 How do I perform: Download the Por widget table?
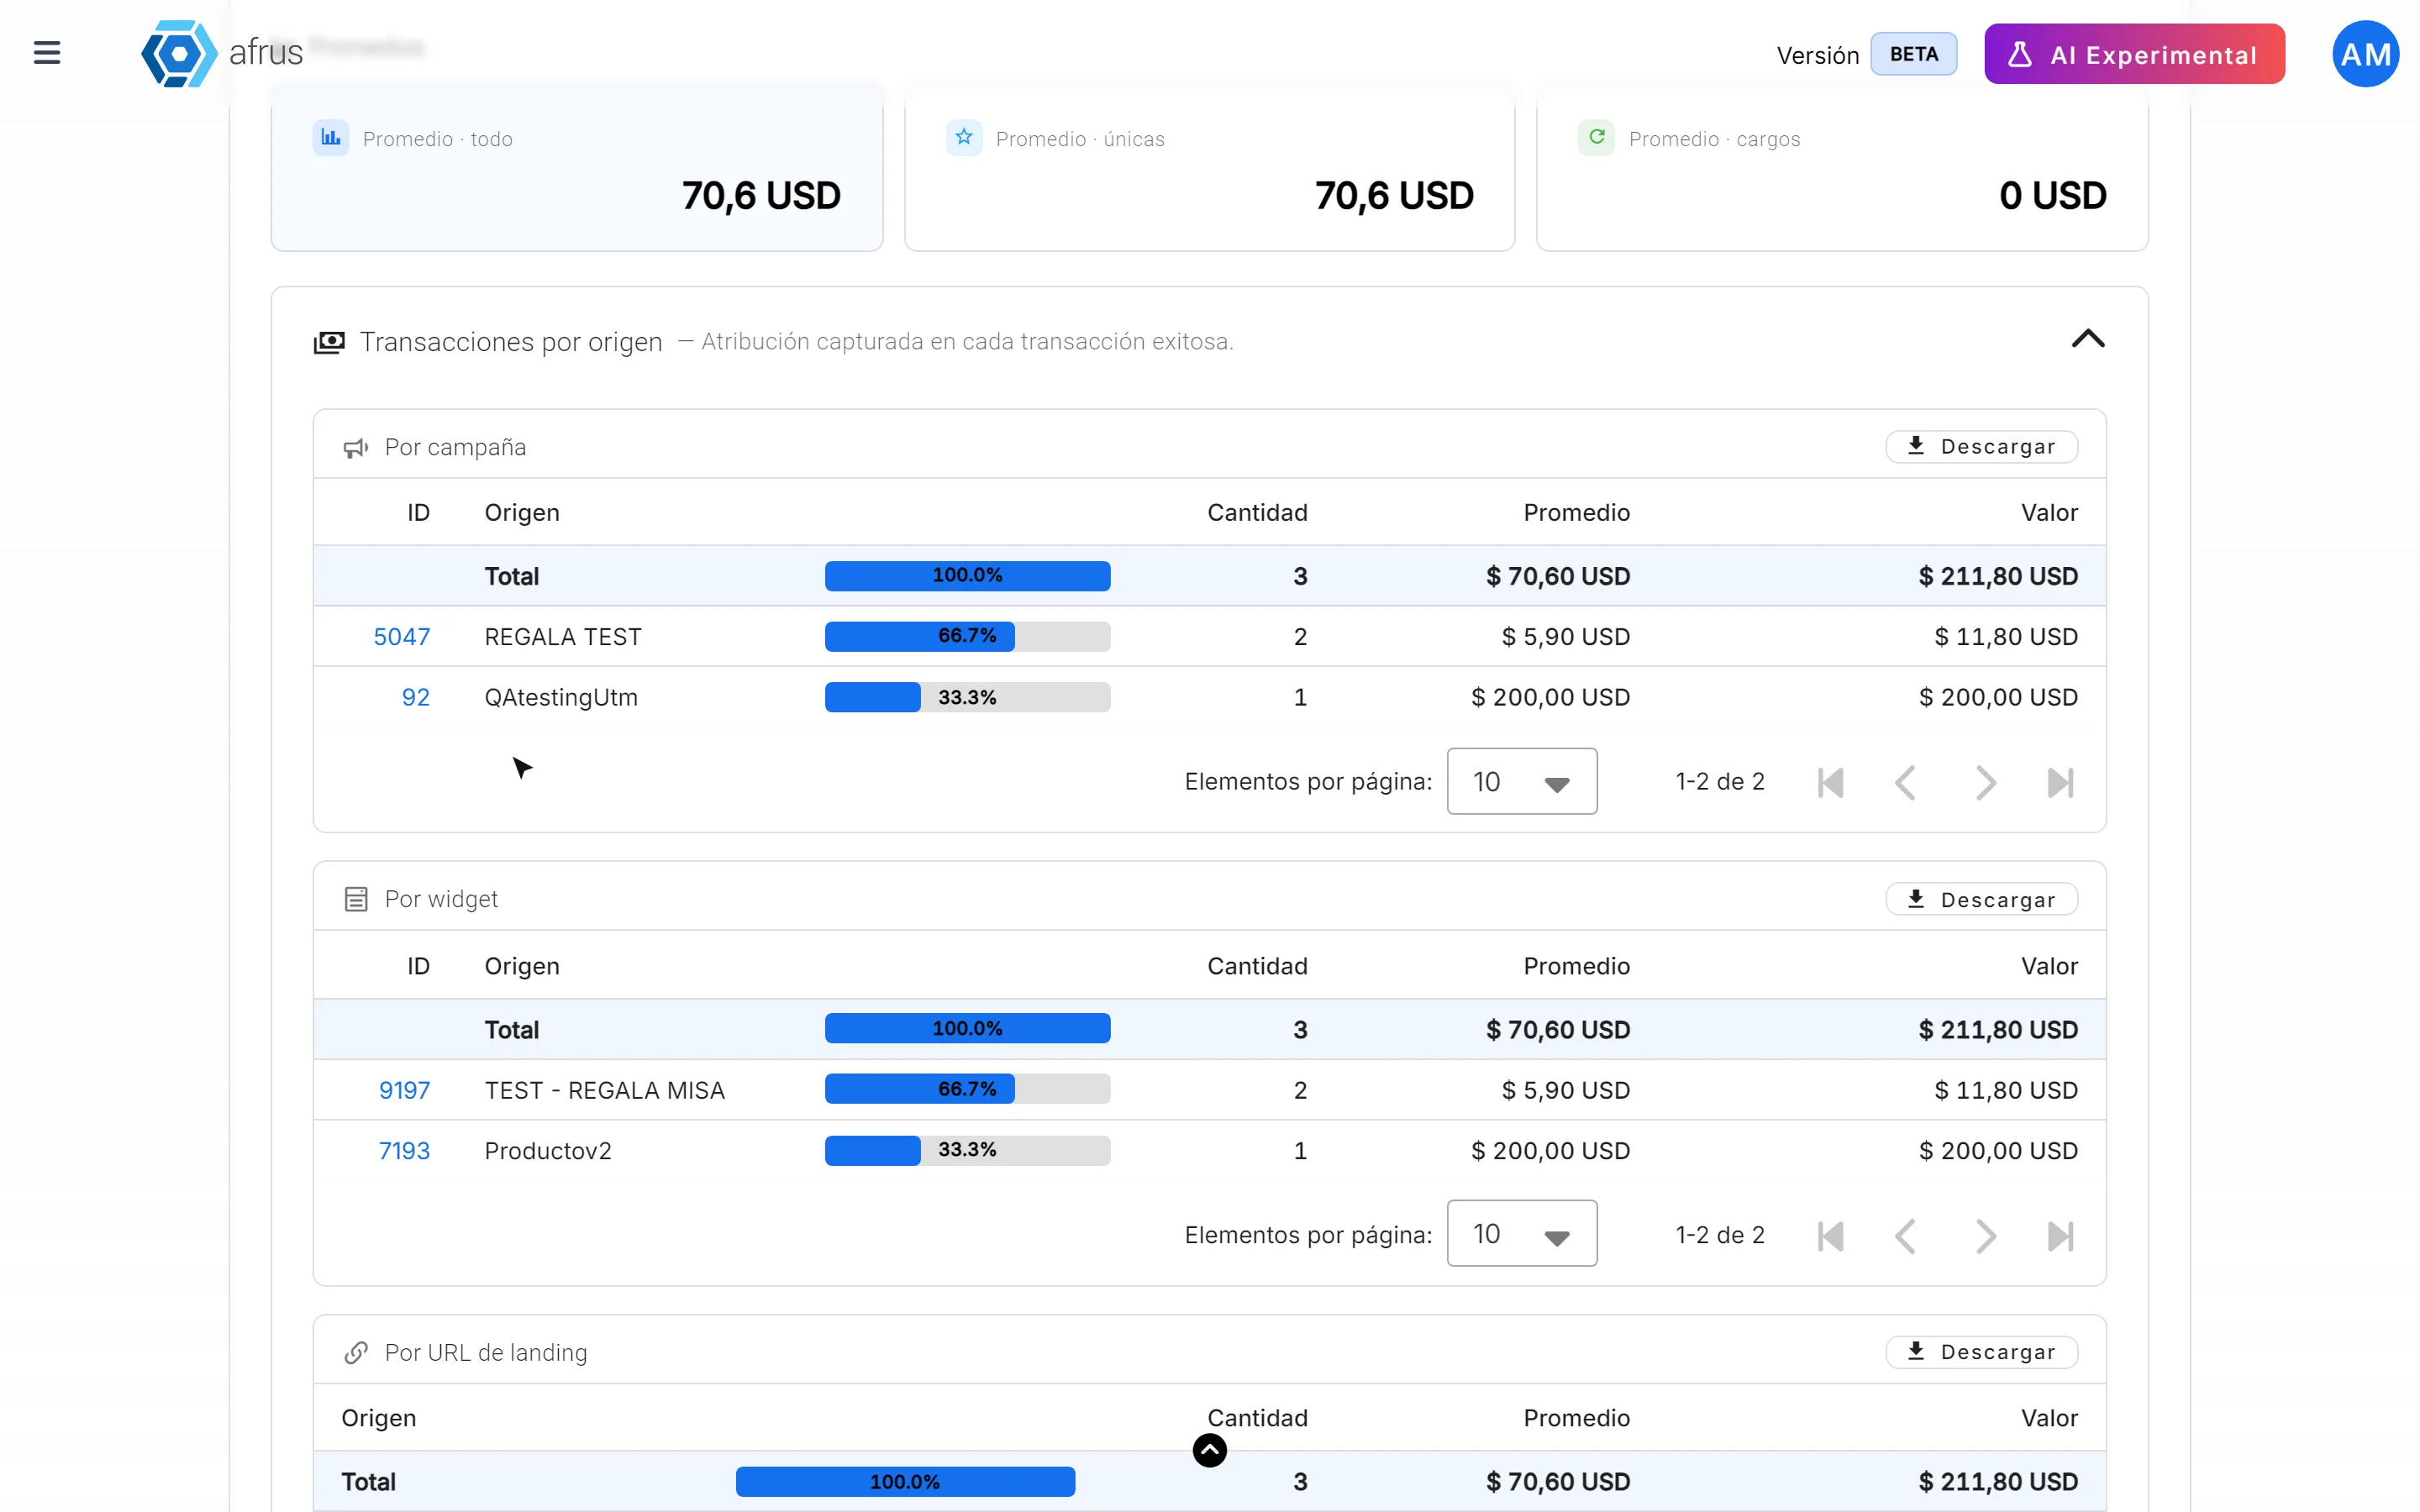[1981, 900]
